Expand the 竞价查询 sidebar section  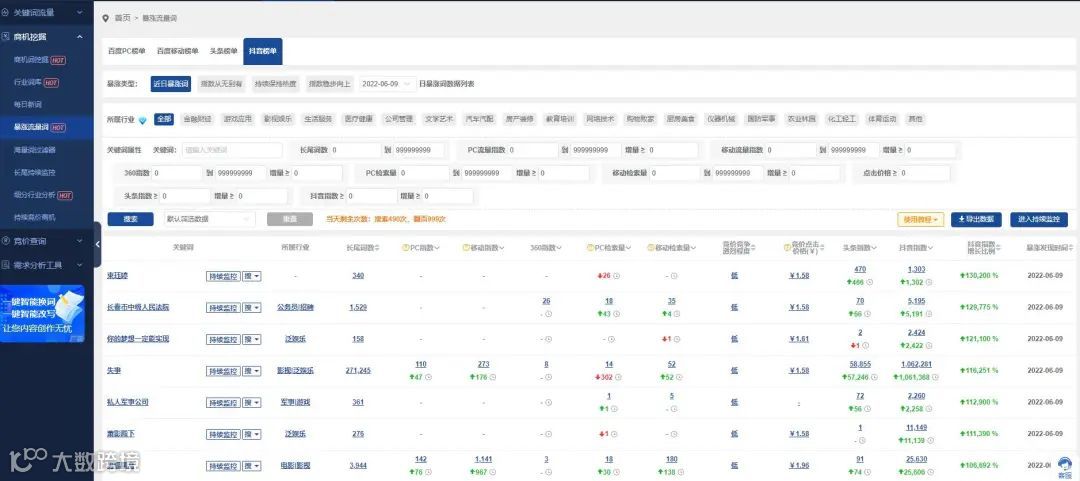click(x=80, y=241)
